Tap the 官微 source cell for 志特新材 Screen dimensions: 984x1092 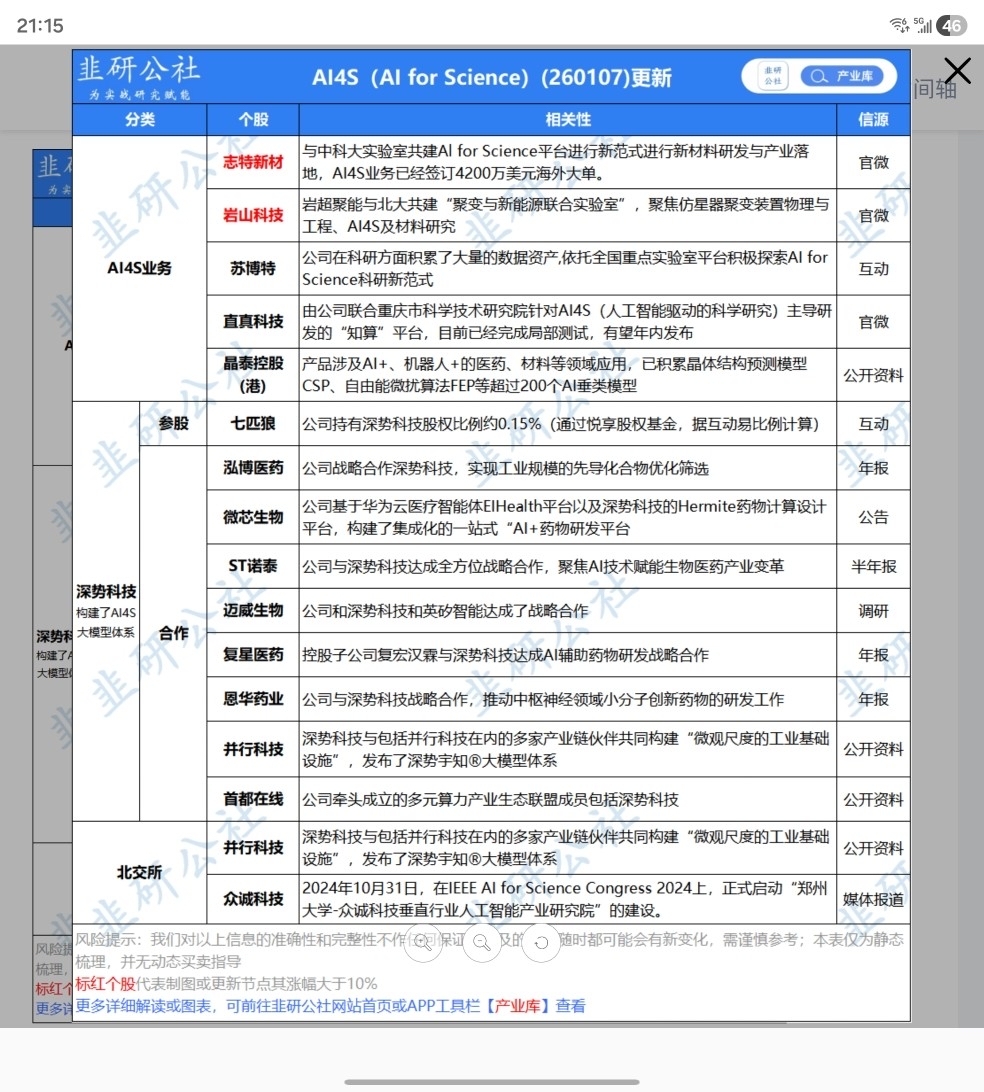873,162
